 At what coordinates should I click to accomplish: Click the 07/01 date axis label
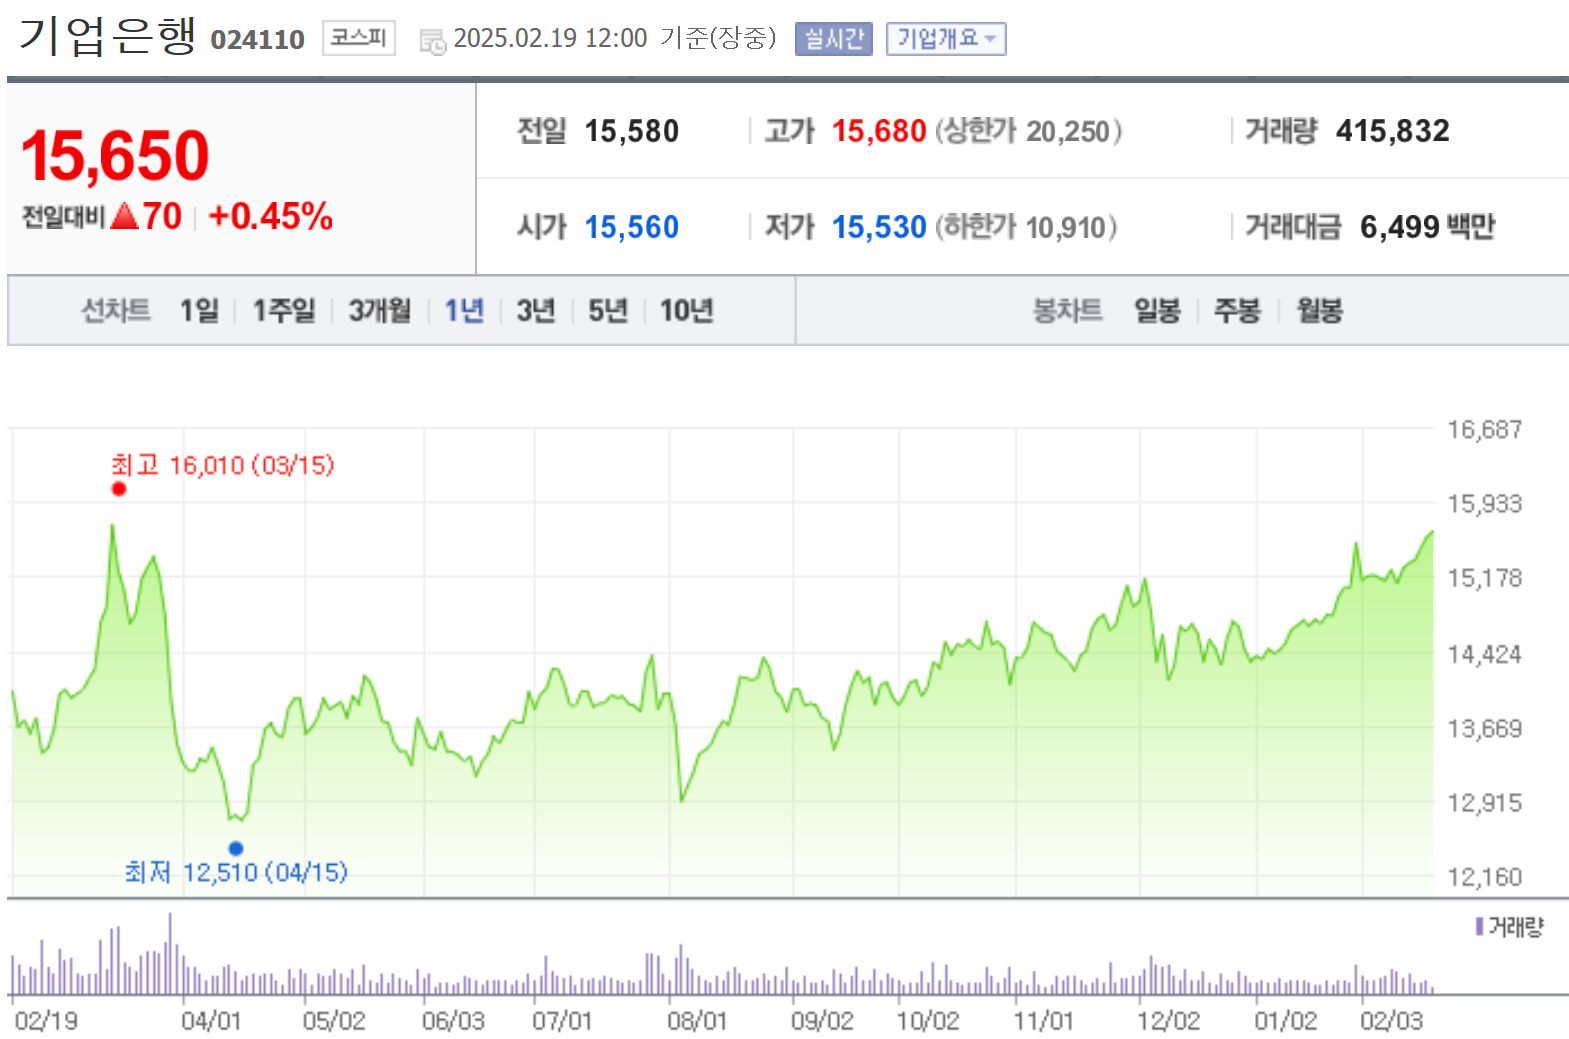[x=562, y=1021]
